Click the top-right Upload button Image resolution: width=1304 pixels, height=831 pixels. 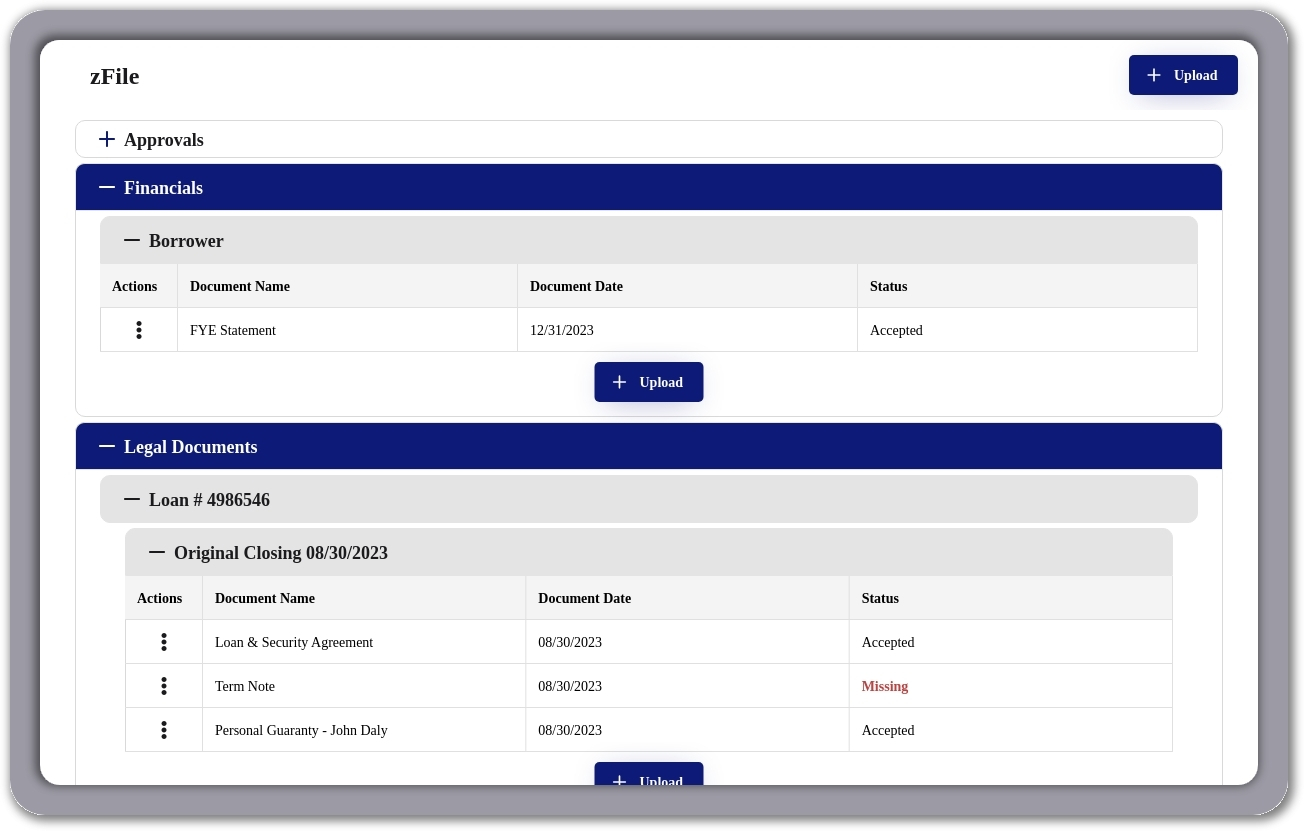[x=1183, y=75]
